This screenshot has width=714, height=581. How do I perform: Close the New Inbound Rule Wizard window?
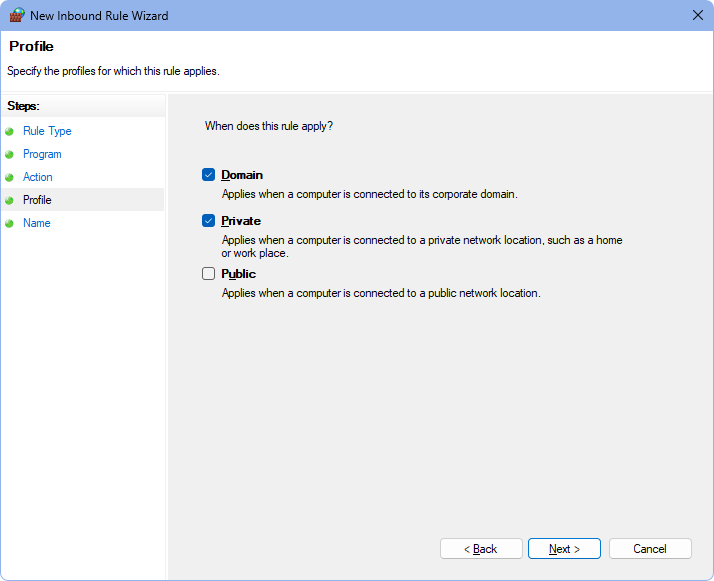click(697, 15)
